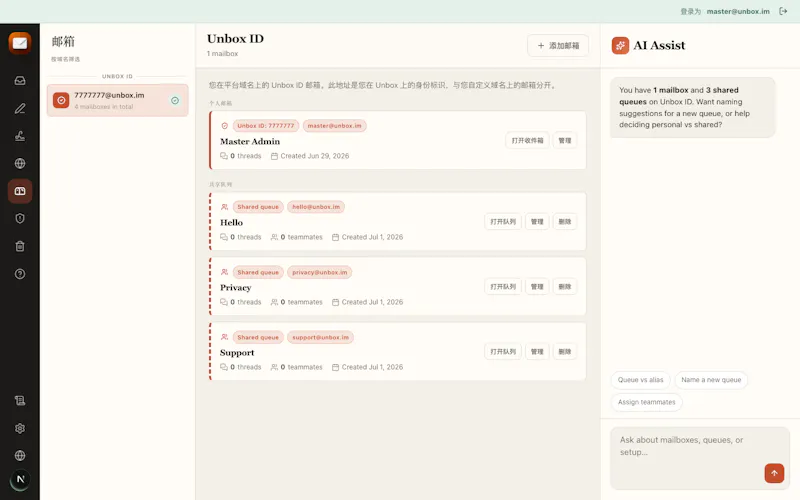Screen dimensions: 800x500
Task: Open the globe icon below the signature icon
Action: [x=20, y=163]
